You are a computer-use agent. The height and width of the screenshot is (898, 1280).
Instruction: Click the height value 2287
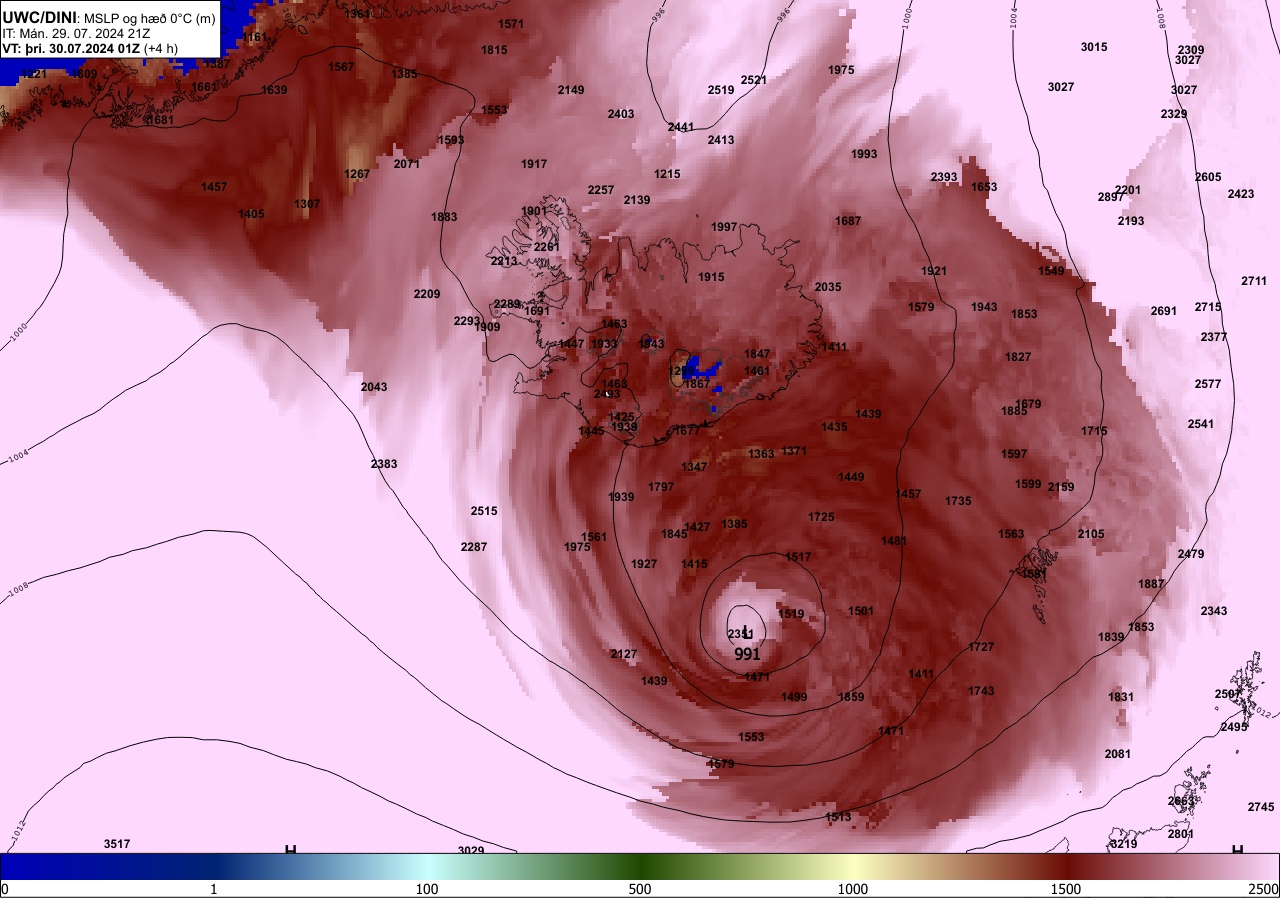(x=474, y=547)
